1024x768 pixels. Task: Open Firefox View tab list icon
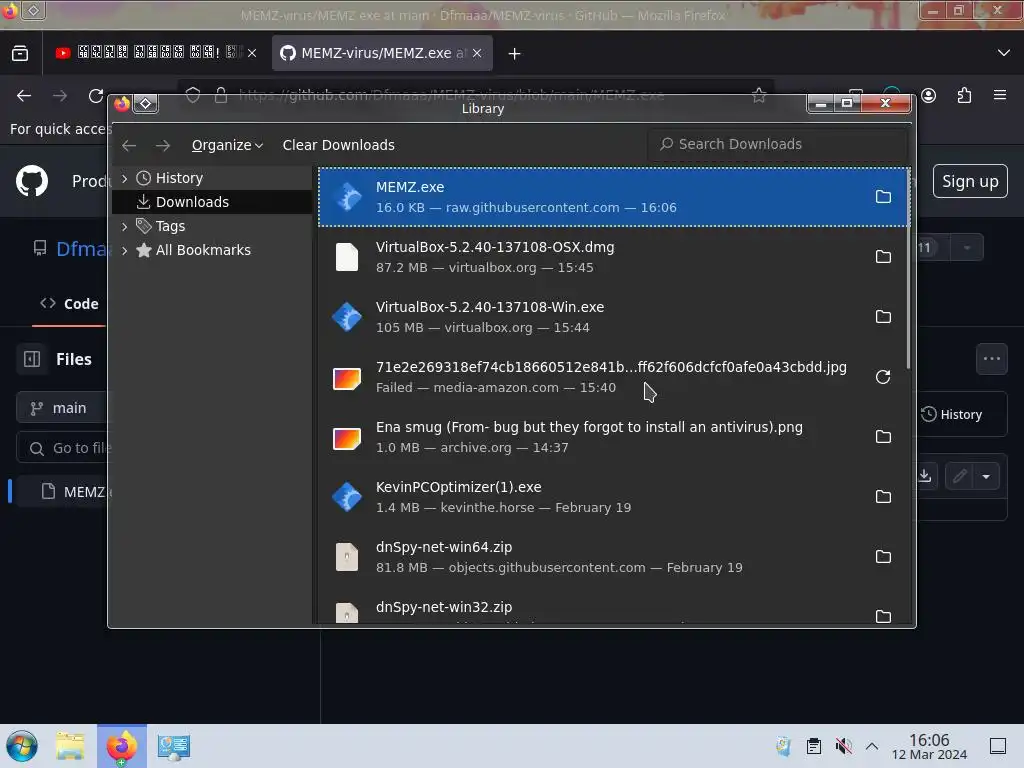click(x=20, y=54)
